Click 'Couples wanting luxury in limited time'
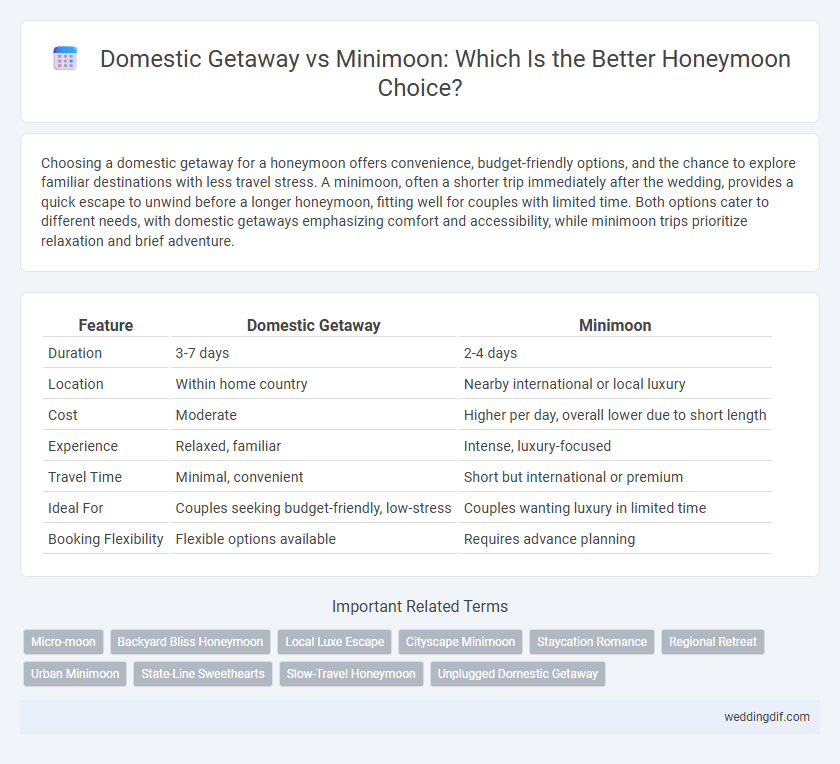This screenshot has width=840, height=764. 615,508
